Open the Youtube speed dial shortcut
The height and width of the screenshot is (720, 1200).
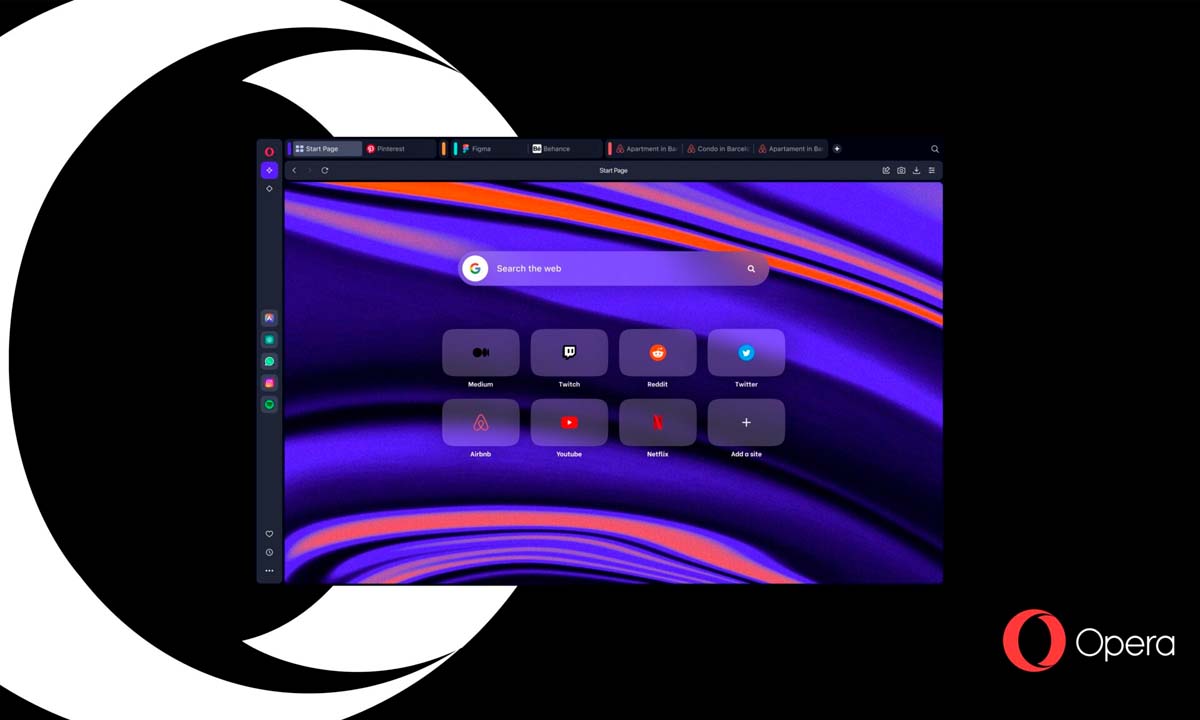point(569,422)
